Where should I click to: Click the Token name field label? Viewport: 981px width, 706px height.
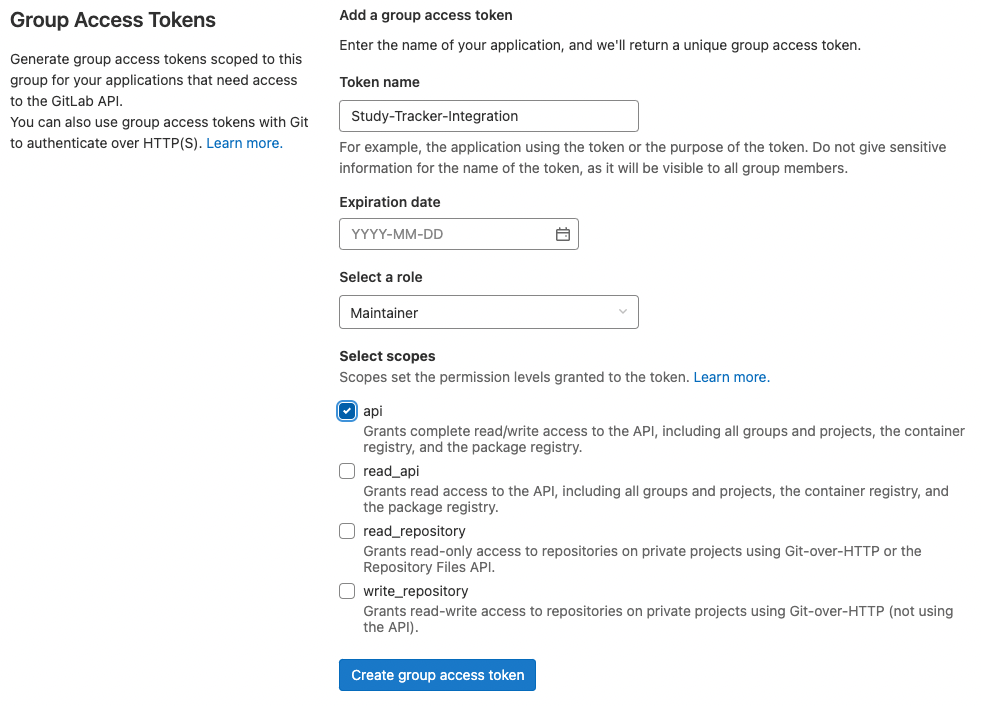380,82
